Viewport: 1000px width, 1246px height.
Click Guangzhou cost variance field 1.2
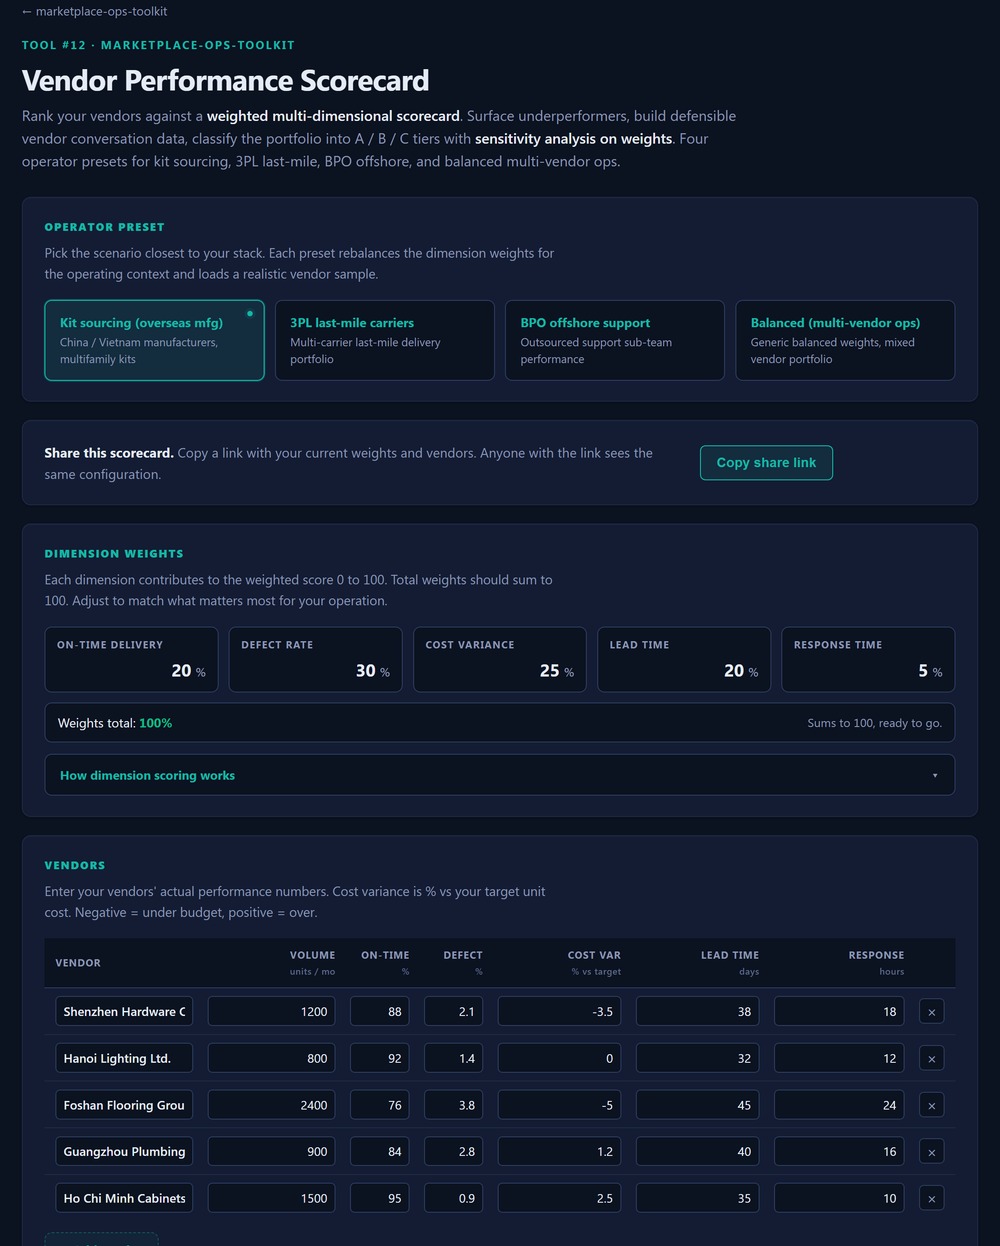click(x=559, y=1151)
